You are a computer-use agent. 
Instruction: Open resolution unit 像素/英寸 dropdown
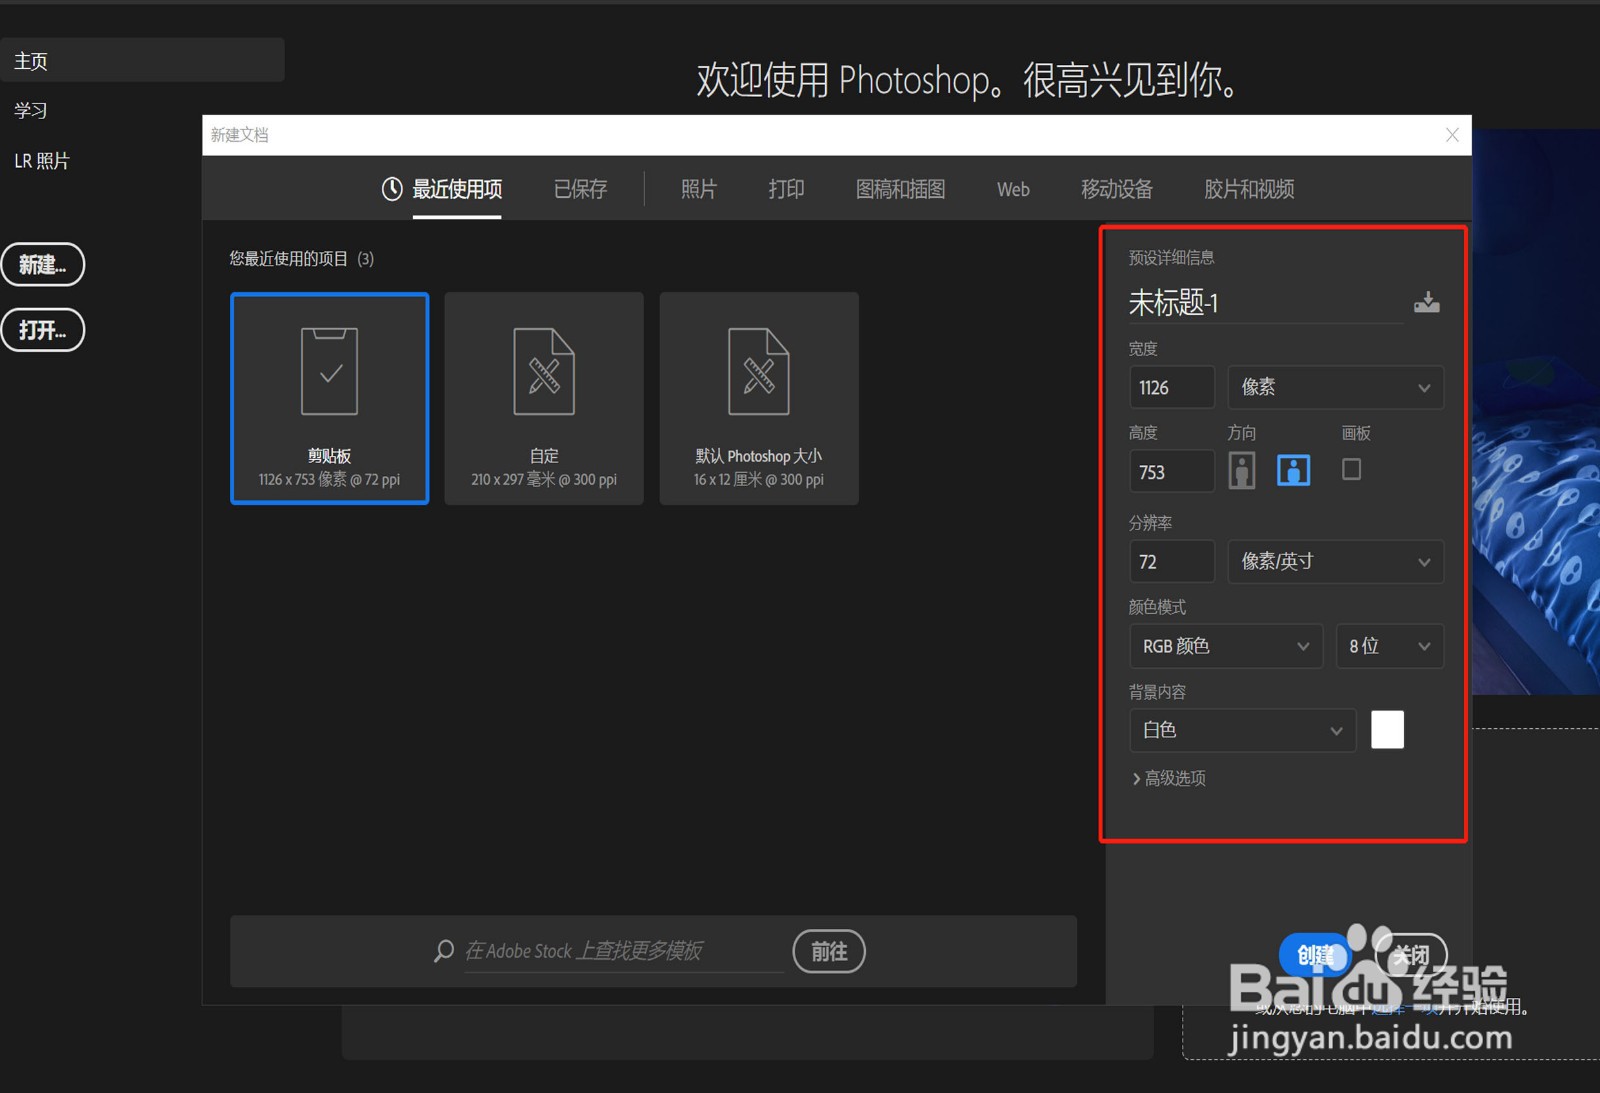click(1335, 561)
